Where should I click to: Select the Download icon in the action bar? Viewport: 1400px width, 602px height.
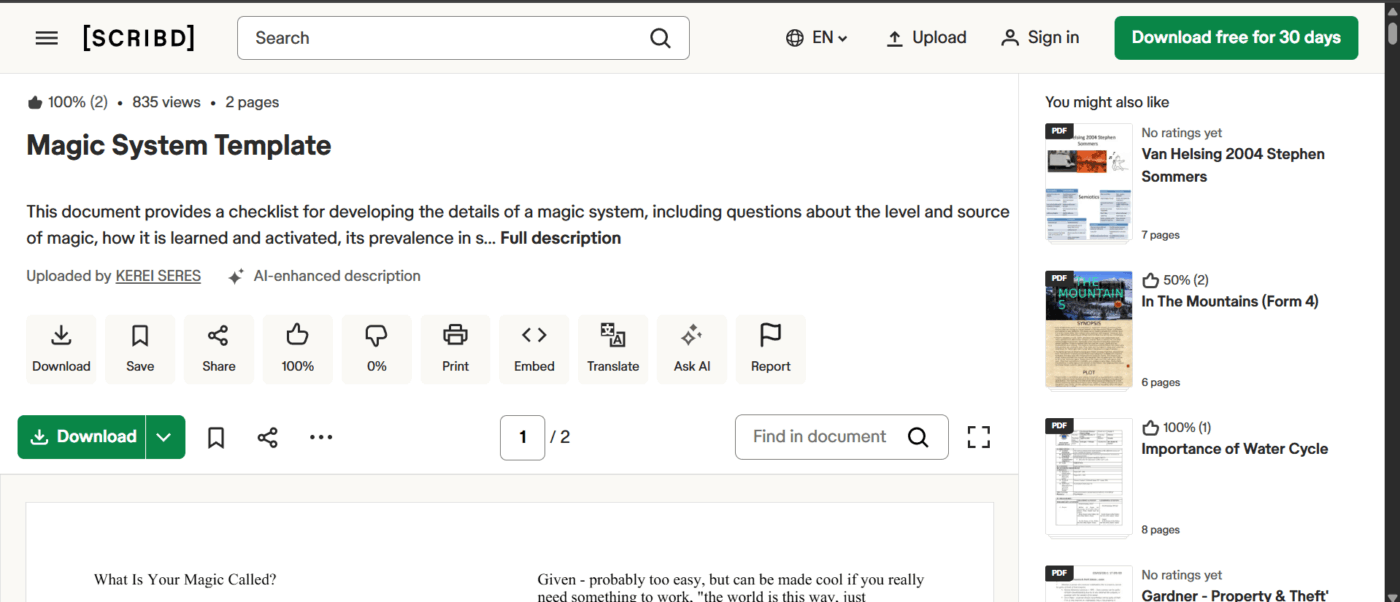coord(61,348)
